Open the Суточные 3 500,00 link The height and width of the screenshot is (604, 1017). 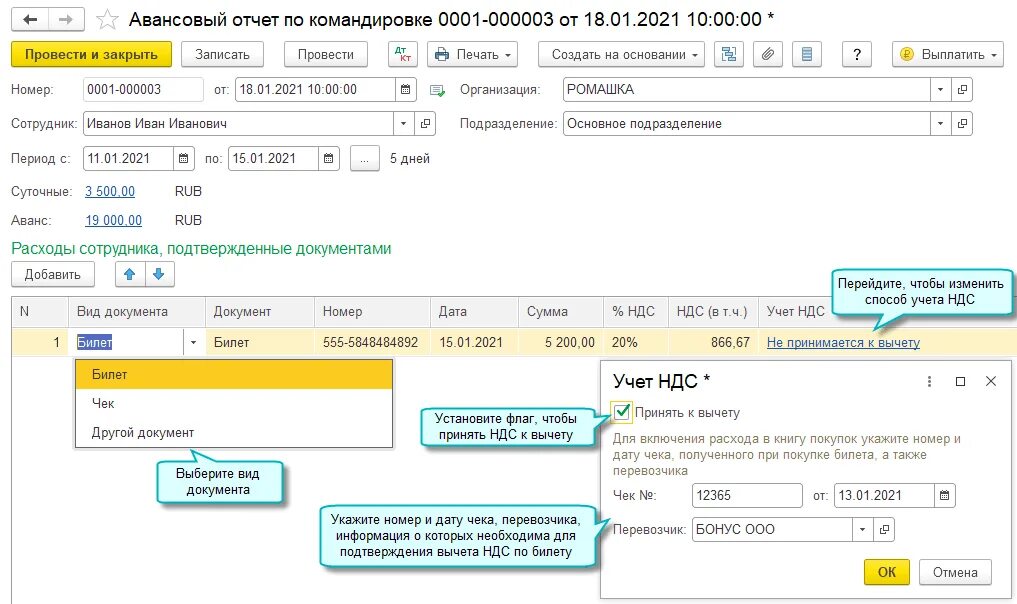tap(110, 191)
